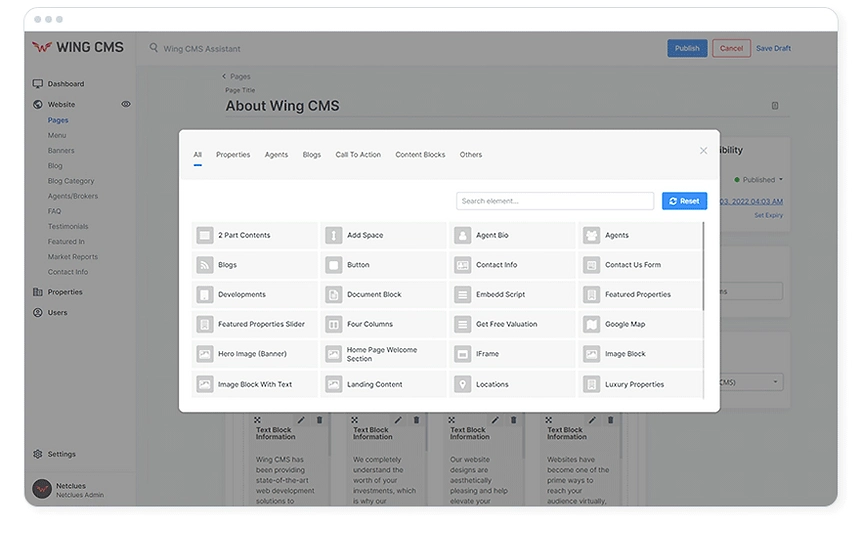Viewport: 862px width, 534px height.
Task: Select the Embedd Script icon
Action: click(463, 295)
